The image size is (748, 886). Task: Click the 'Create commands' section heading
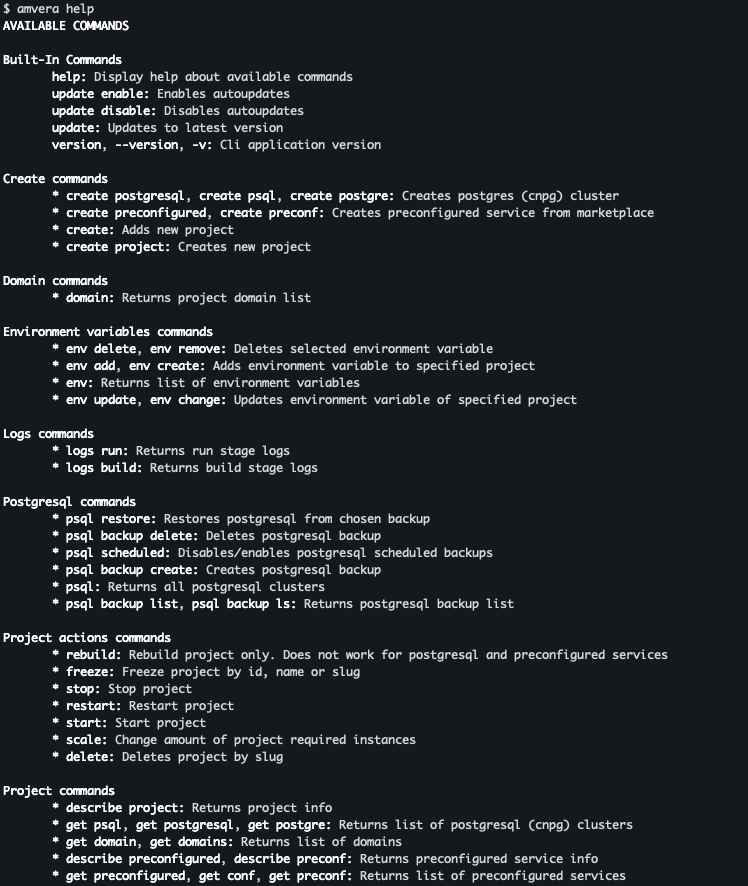tap(55, 179)
